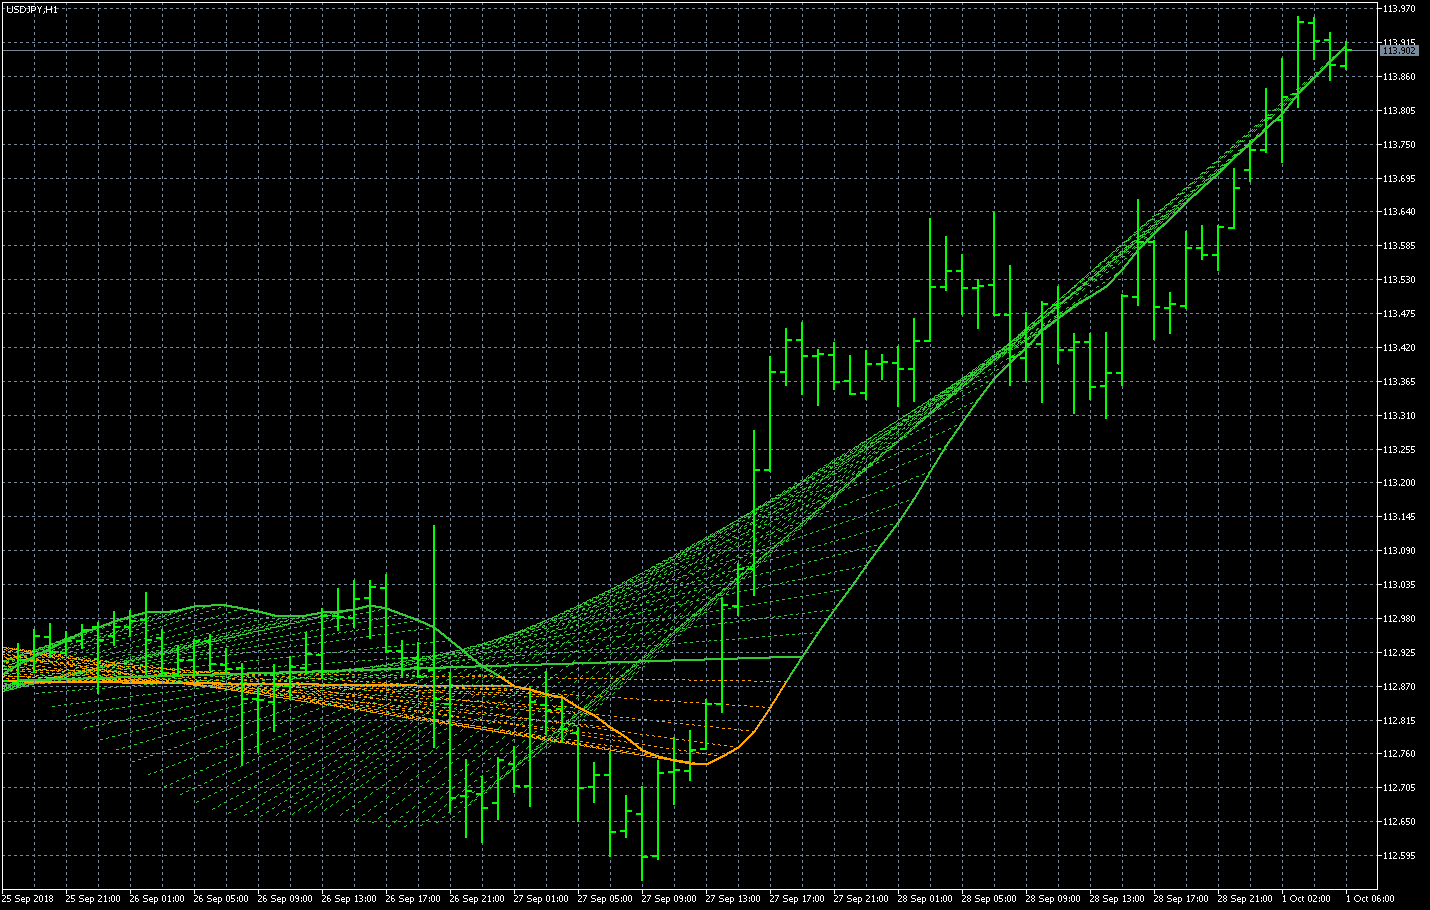Select the 26 Sep 21:00 time label
1430x910 pixels.
point(477,899)
